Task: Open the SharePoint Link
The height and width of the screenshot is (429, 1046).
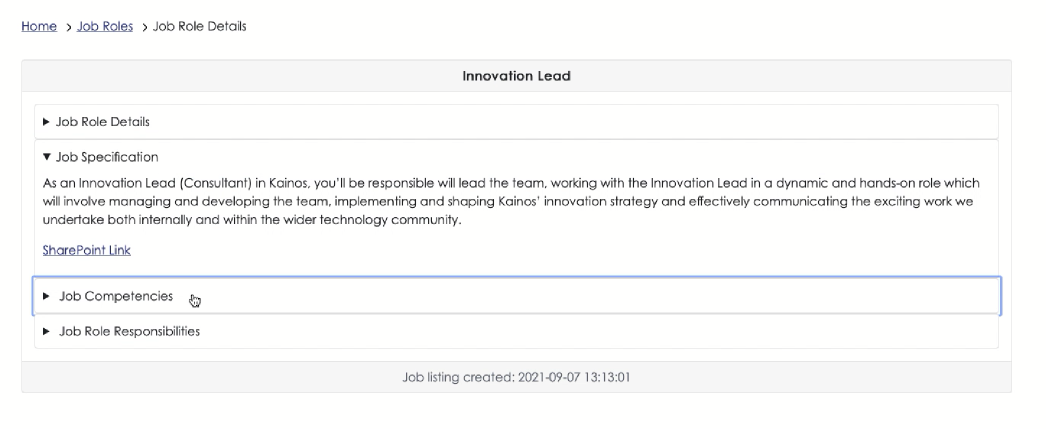Action: tap(87, 250)
